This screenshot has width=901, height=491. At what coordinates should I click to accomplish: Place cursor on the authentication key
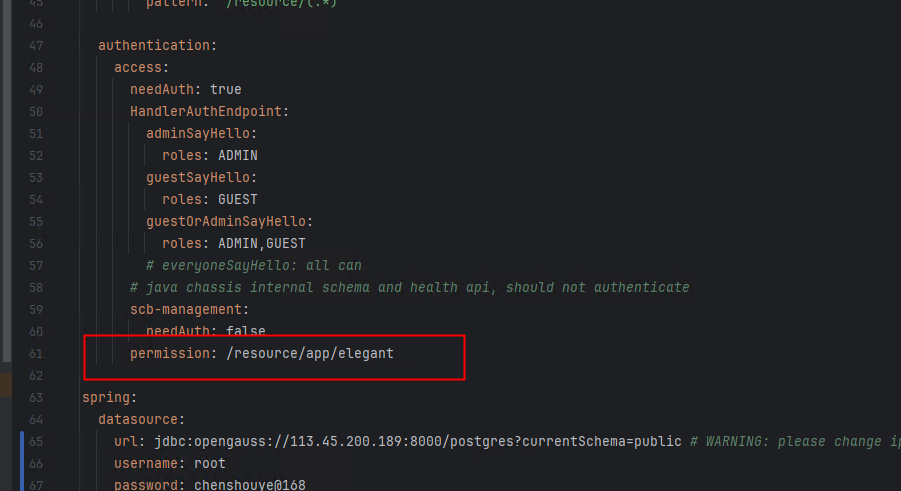tap(155, 46)
